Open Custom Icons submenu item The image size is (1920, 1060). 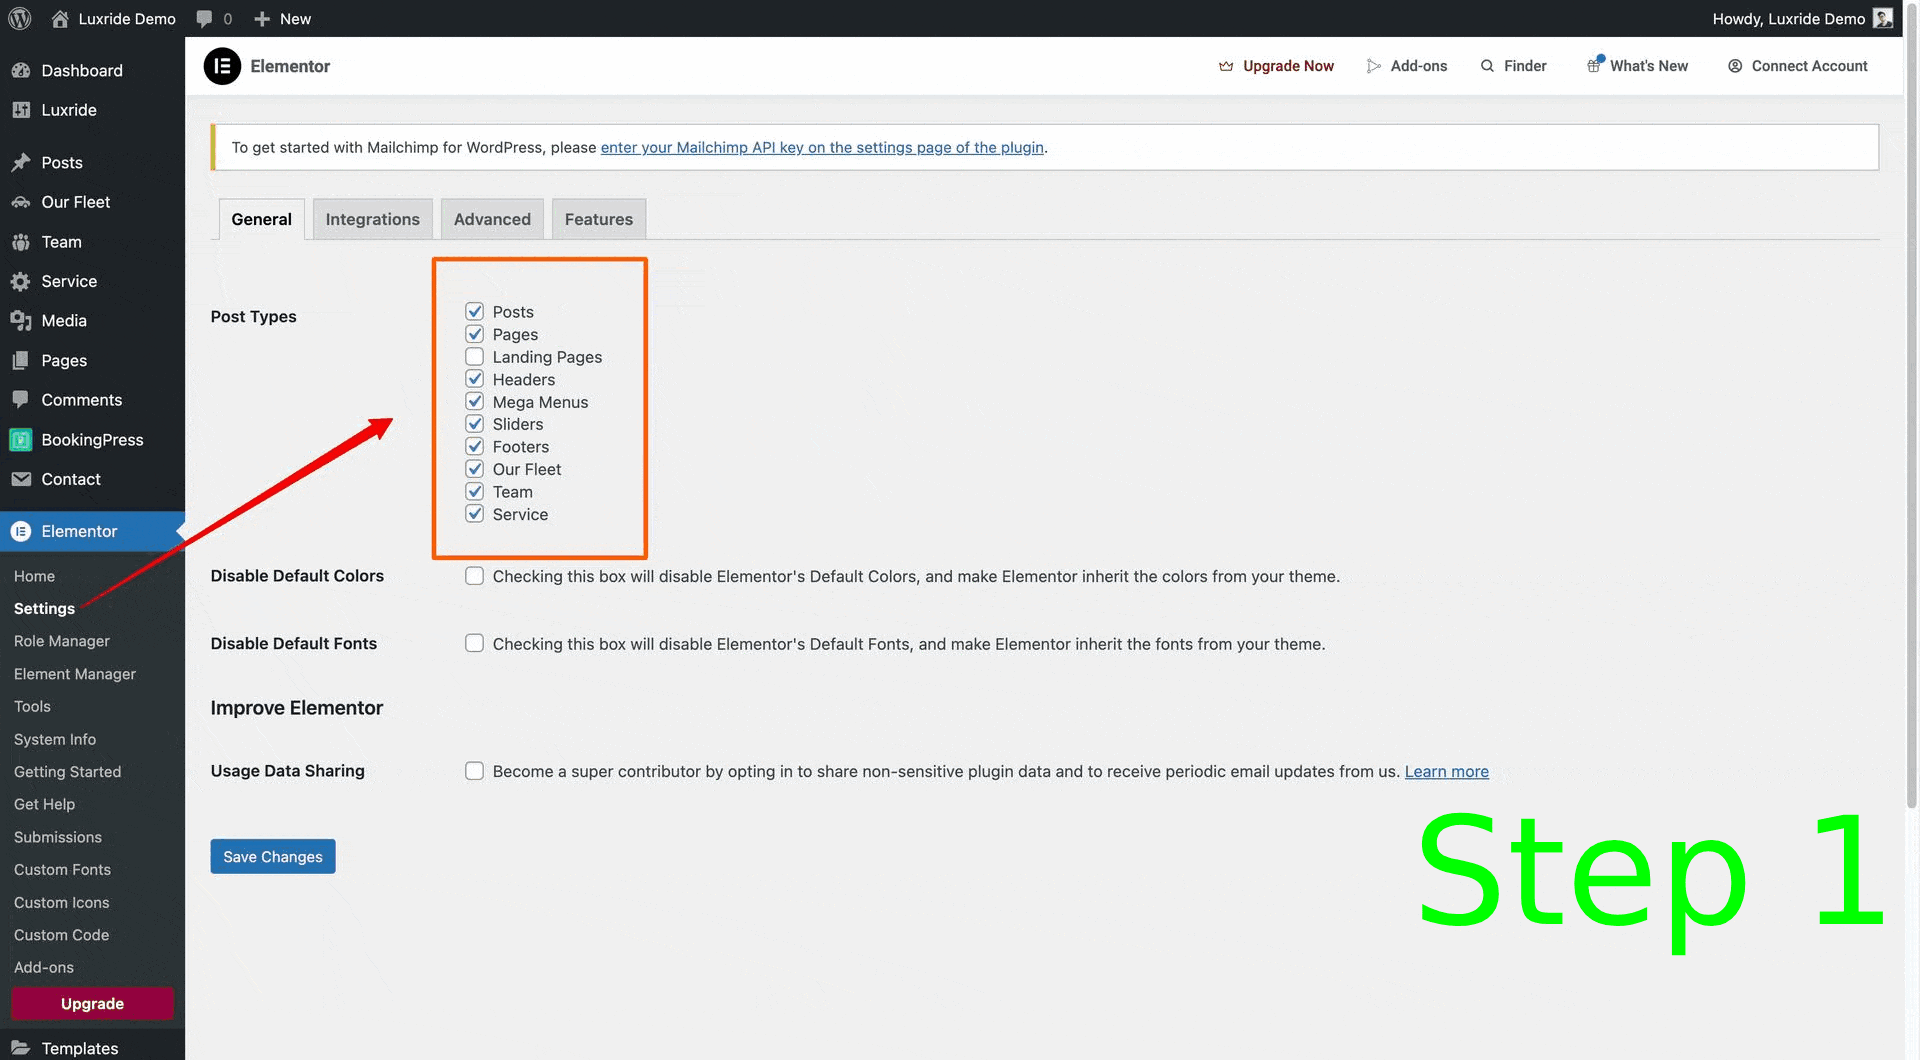(x=61, y=902)
